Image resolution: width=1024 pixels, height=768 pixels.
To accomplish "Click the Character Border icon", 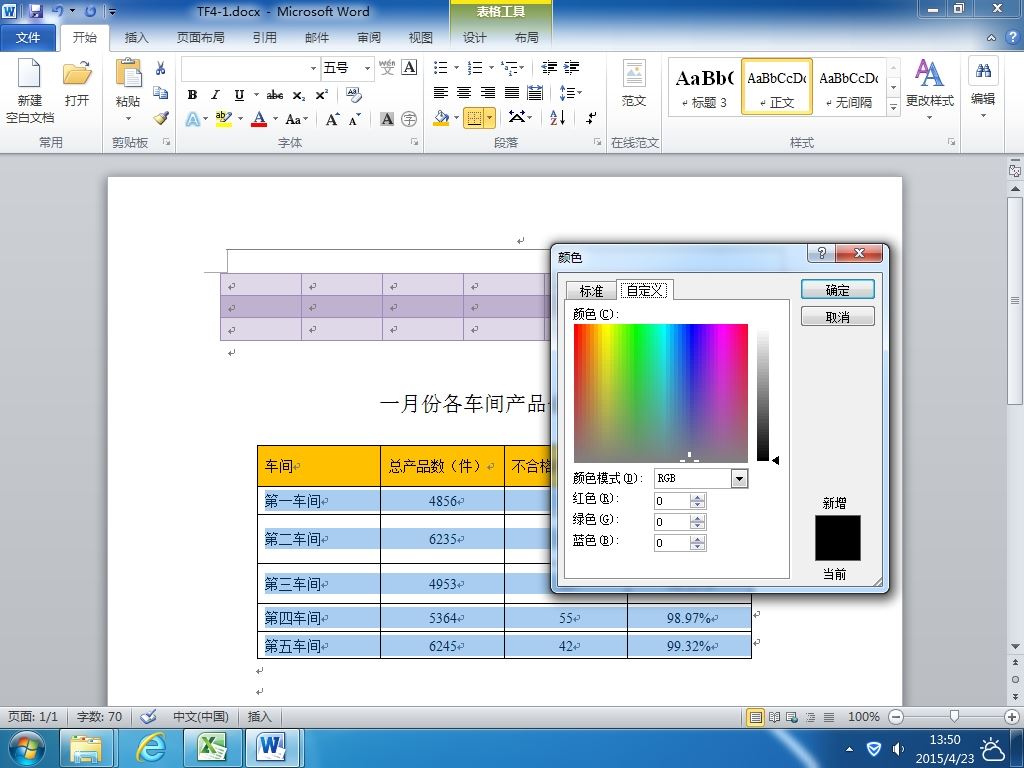I will 409,67.
